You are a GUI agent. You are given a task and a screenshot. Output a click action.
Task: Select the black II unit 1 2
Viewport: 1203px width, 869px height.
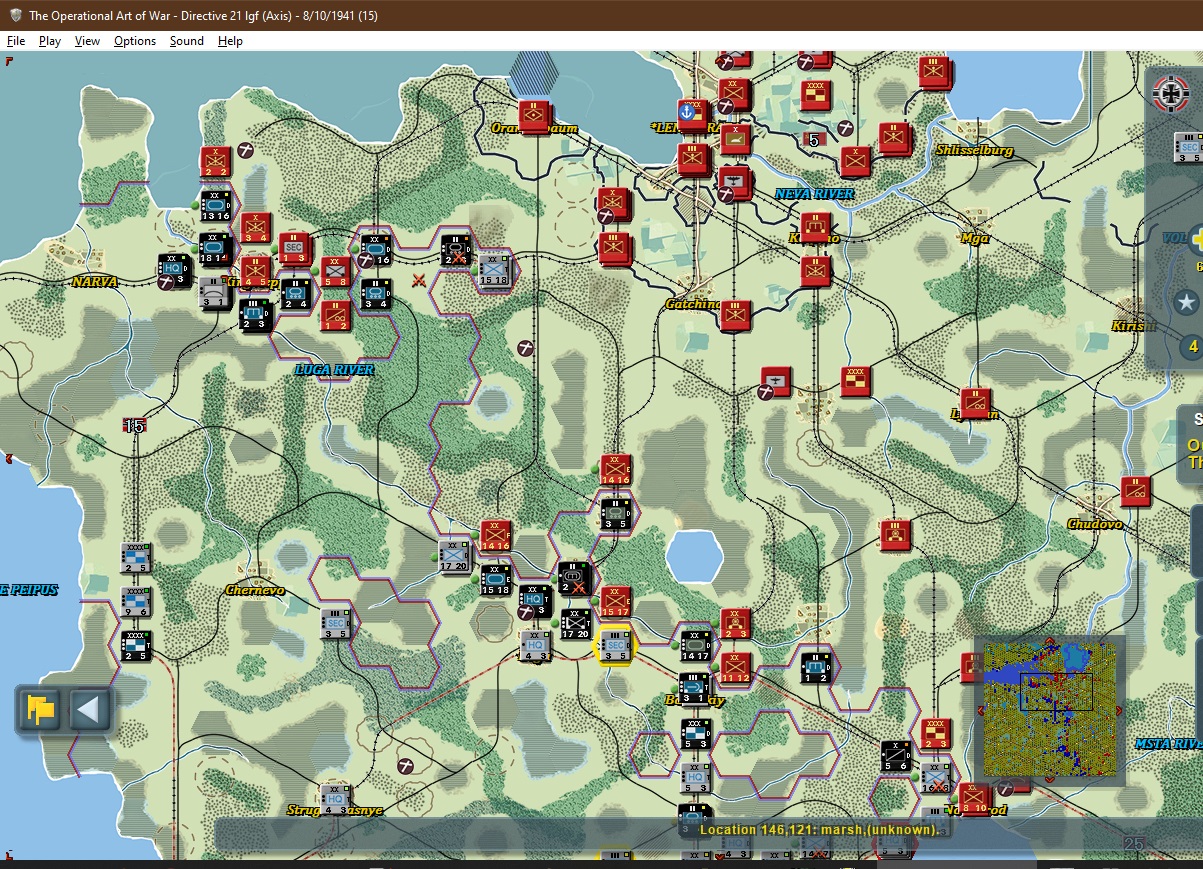[815, 667]
